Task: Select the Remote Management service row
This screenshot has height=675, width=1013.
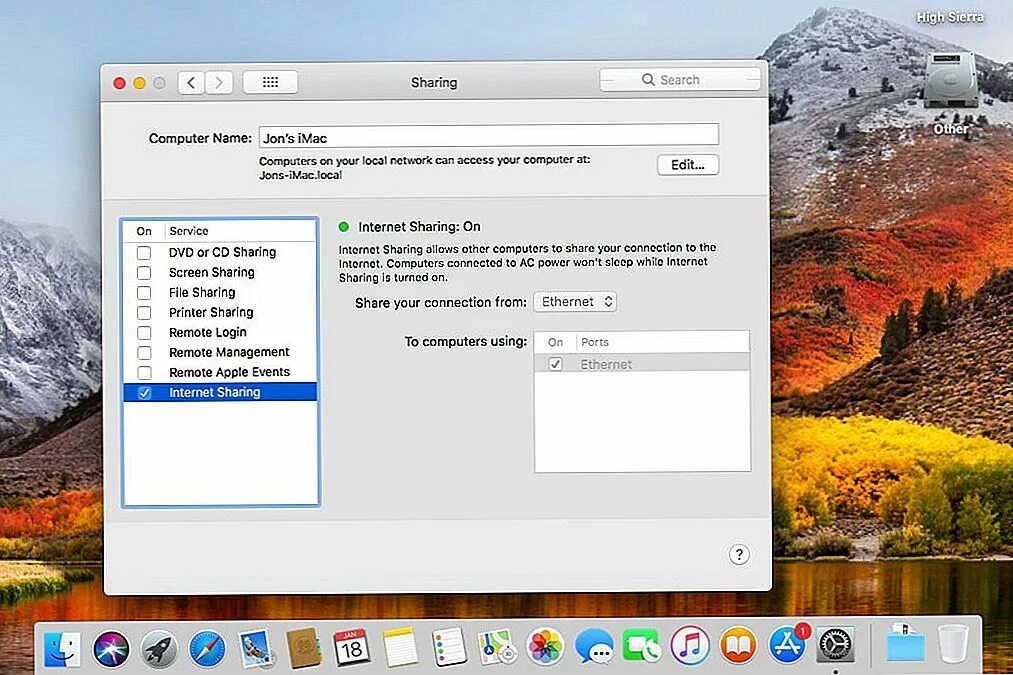Action: (220, 353)
